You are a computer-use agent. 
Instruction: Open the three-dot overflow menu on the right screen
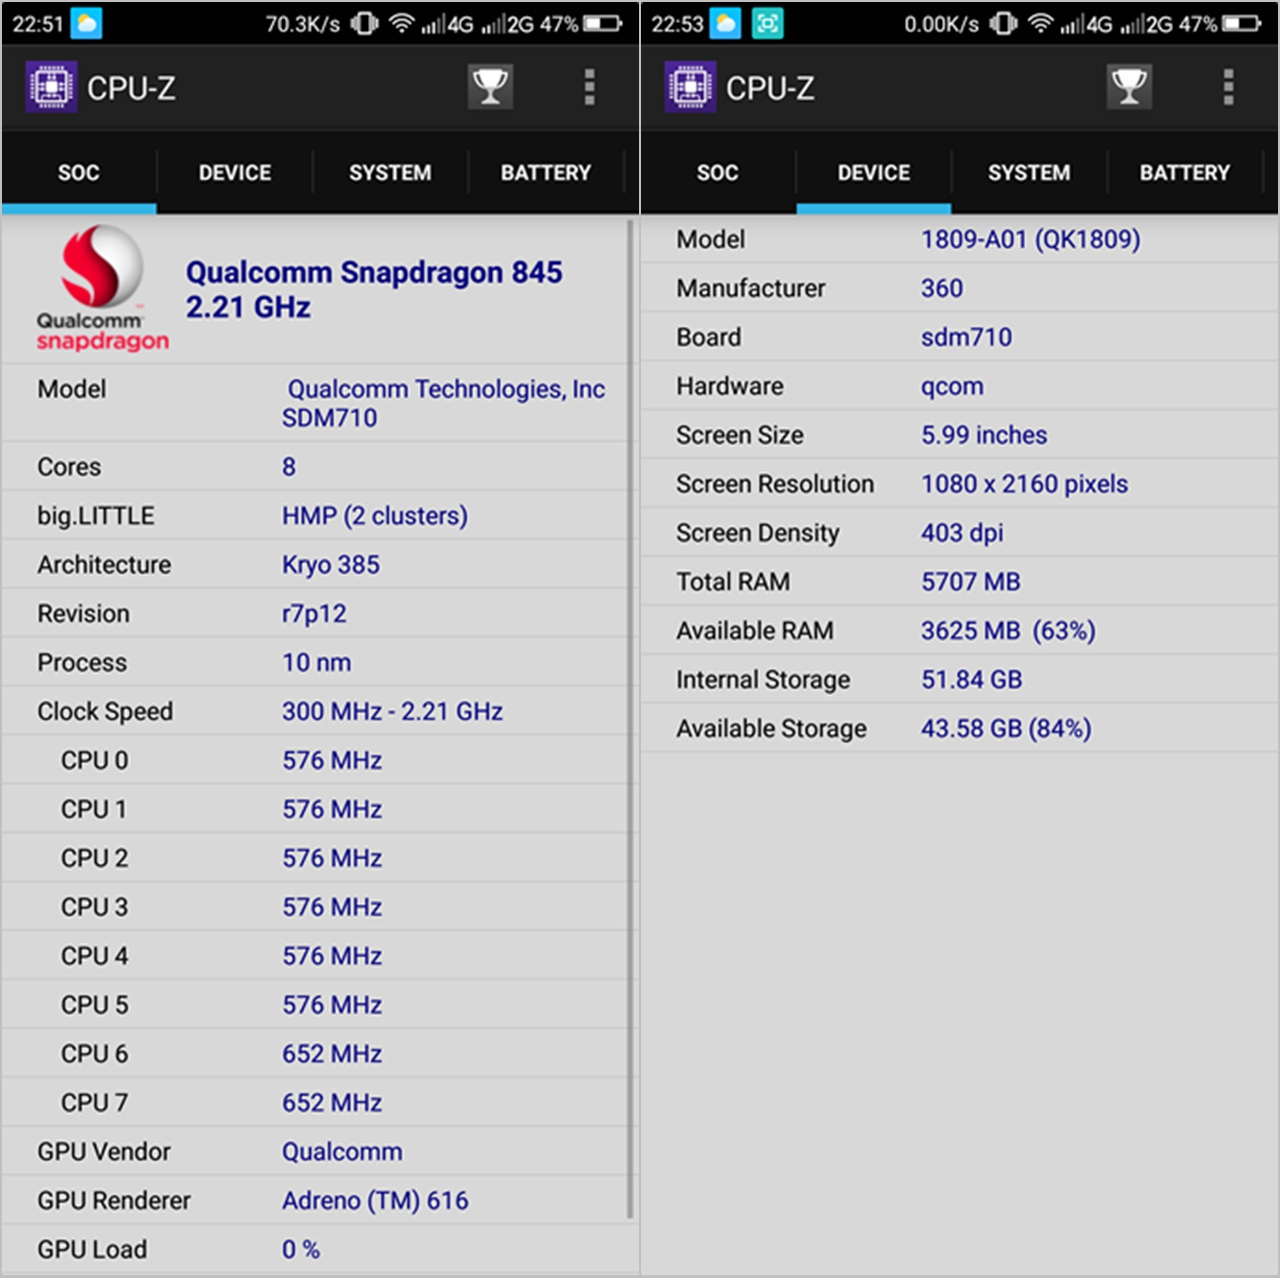[1228, 87]
